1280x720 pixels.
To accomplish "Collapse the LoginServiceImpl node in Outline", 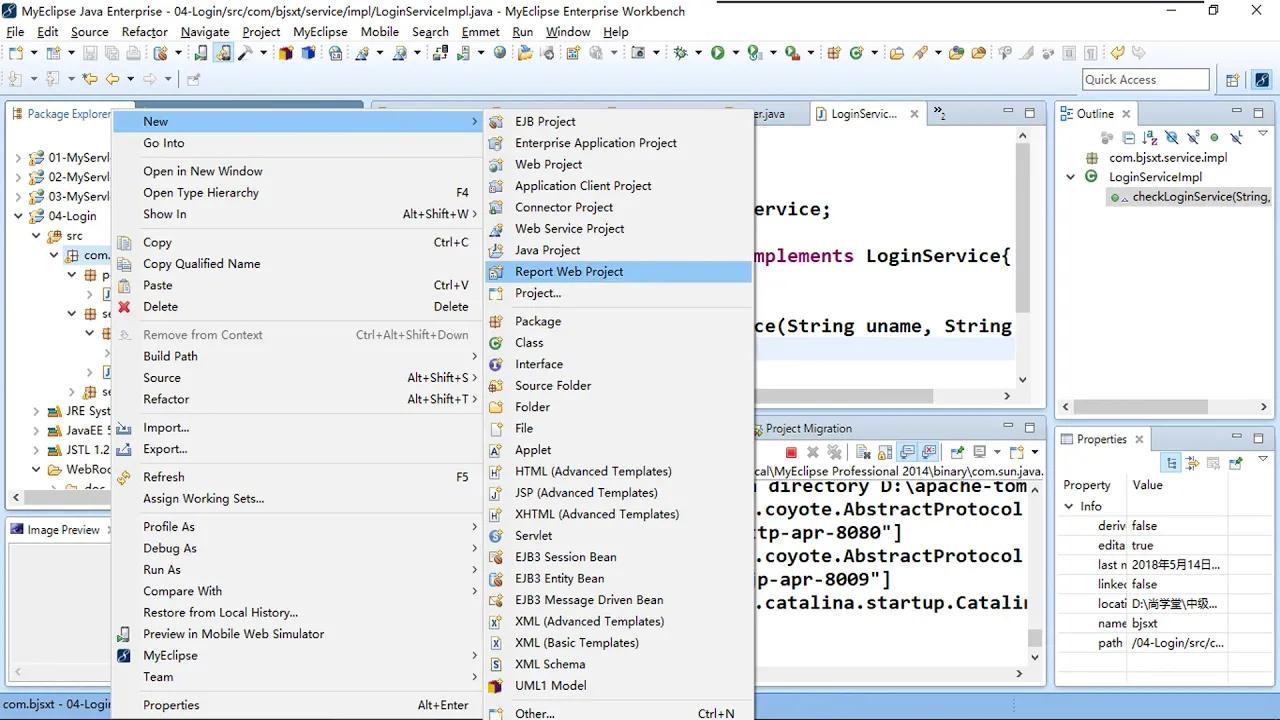I will point(1071,177).
